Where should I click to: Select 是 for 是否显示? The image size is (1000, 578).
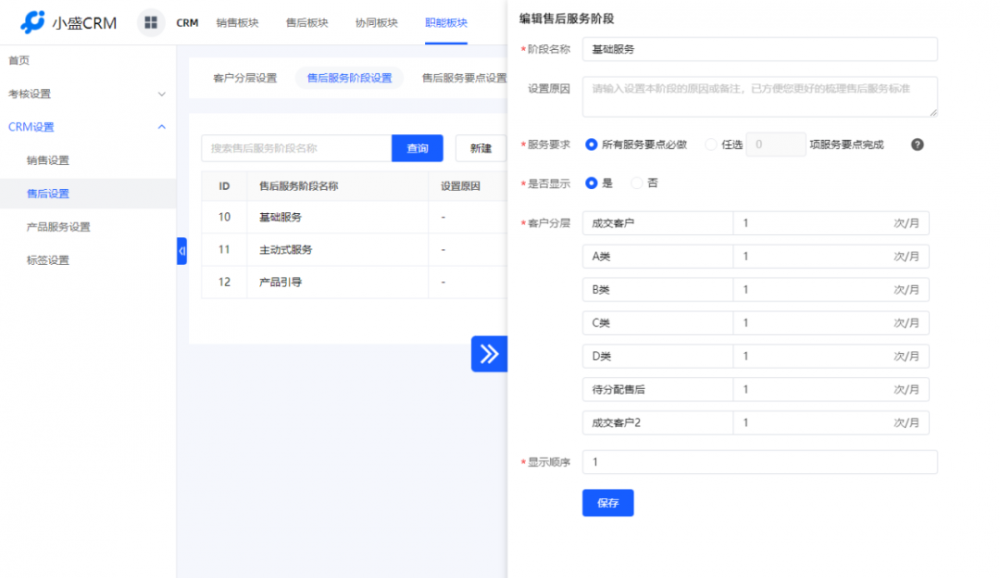[591, 183]
